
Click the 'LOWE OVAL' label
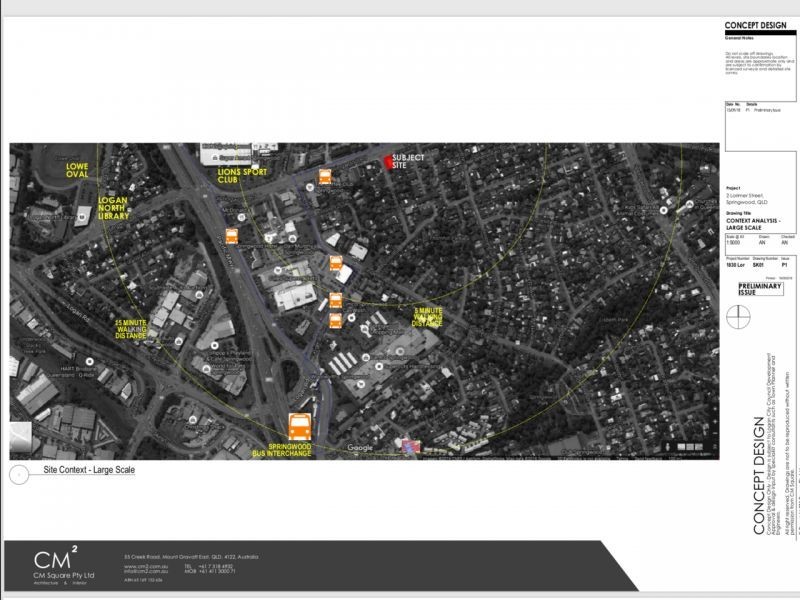click(77, 170)
